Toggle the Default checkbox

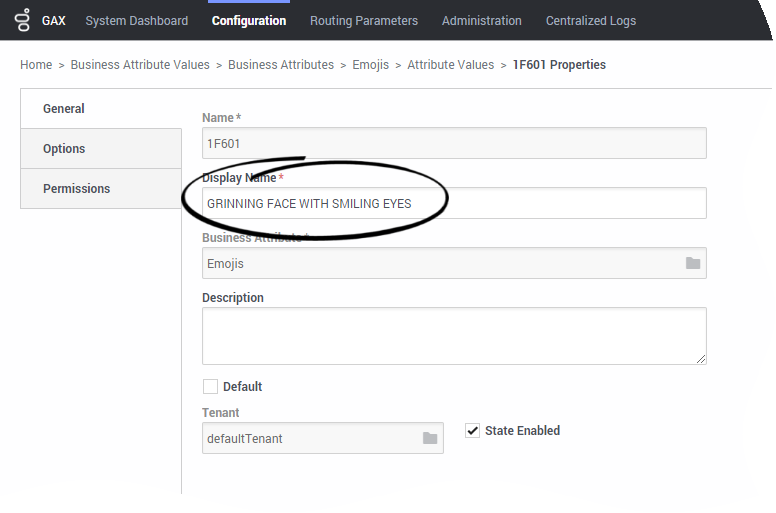[x=210, y=387]
